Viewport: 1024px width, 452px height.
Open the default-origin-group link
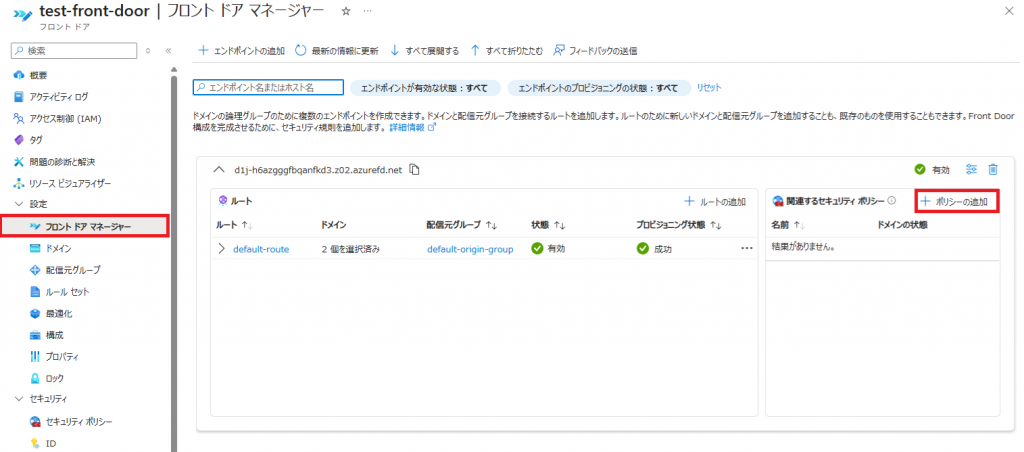470,249
